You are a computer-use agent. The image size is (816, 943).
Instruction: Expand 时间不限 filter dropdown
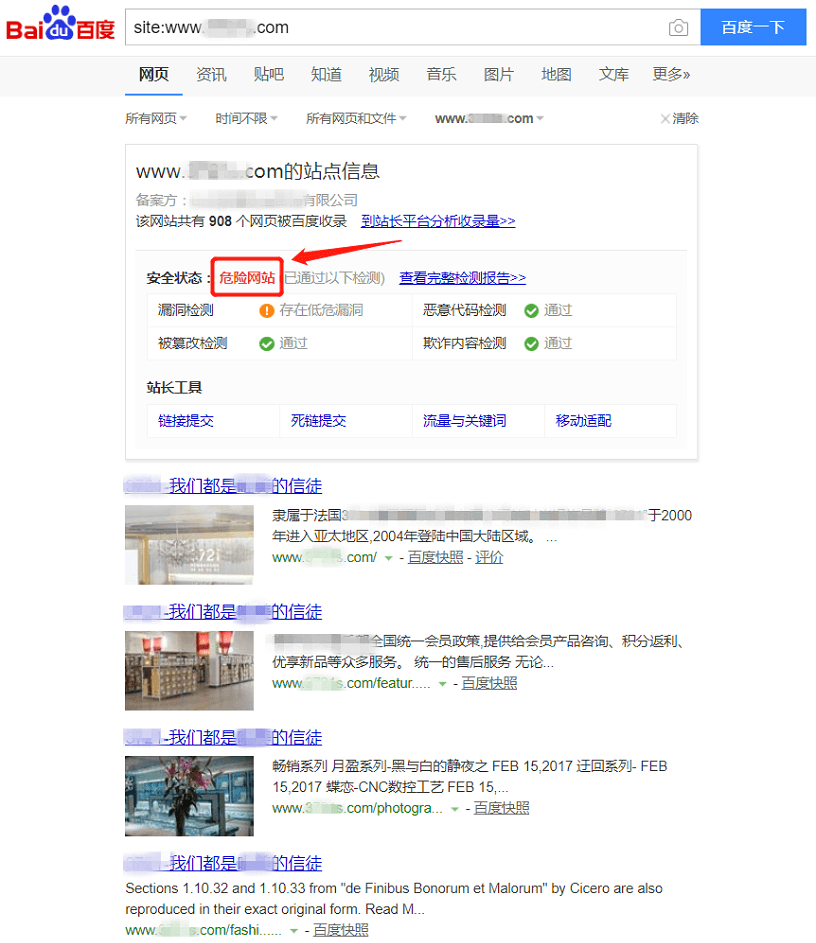coord(247,118)
